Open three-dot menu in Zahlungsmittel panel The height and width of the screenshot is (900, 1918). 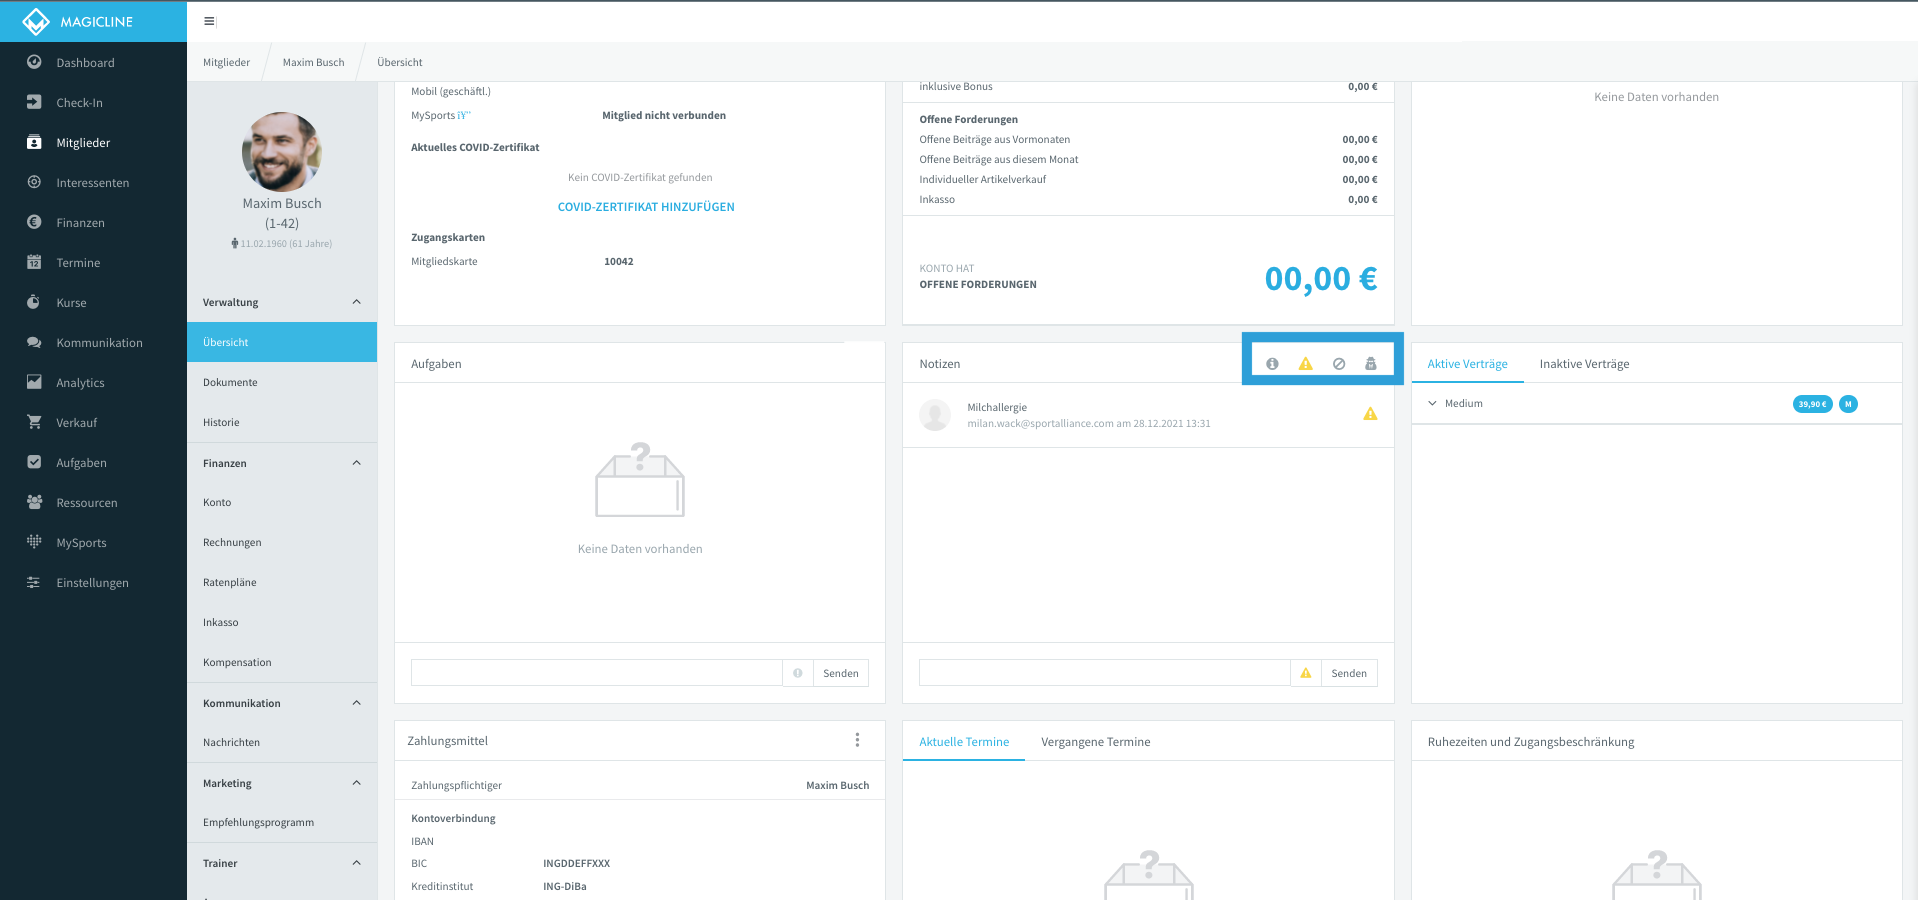(857, 740)
